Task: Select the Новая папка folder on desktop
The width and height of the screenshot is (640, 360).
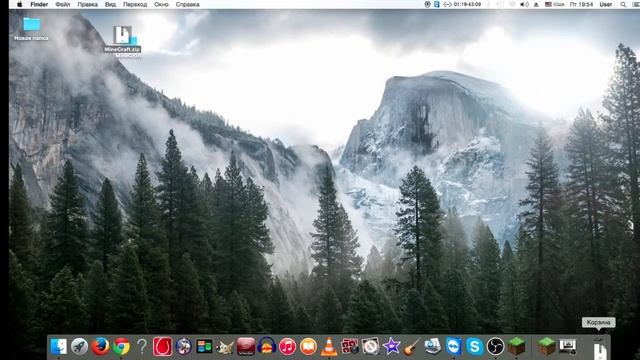Action: tap(31, 29)
